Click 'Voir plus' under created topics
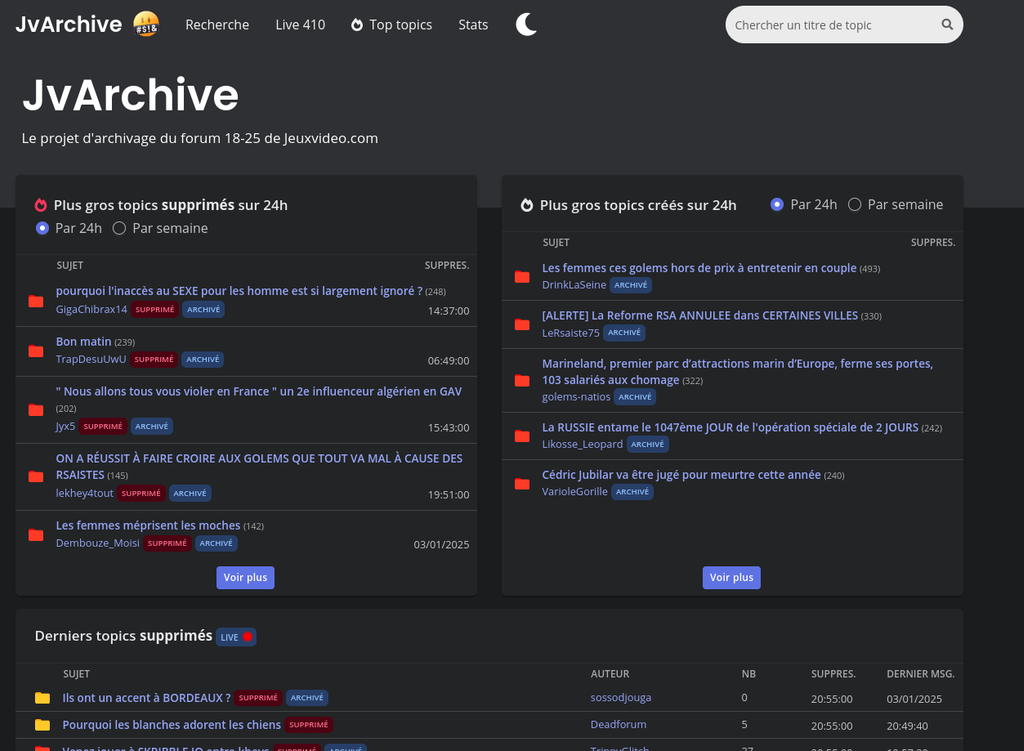 click(731, 578)
